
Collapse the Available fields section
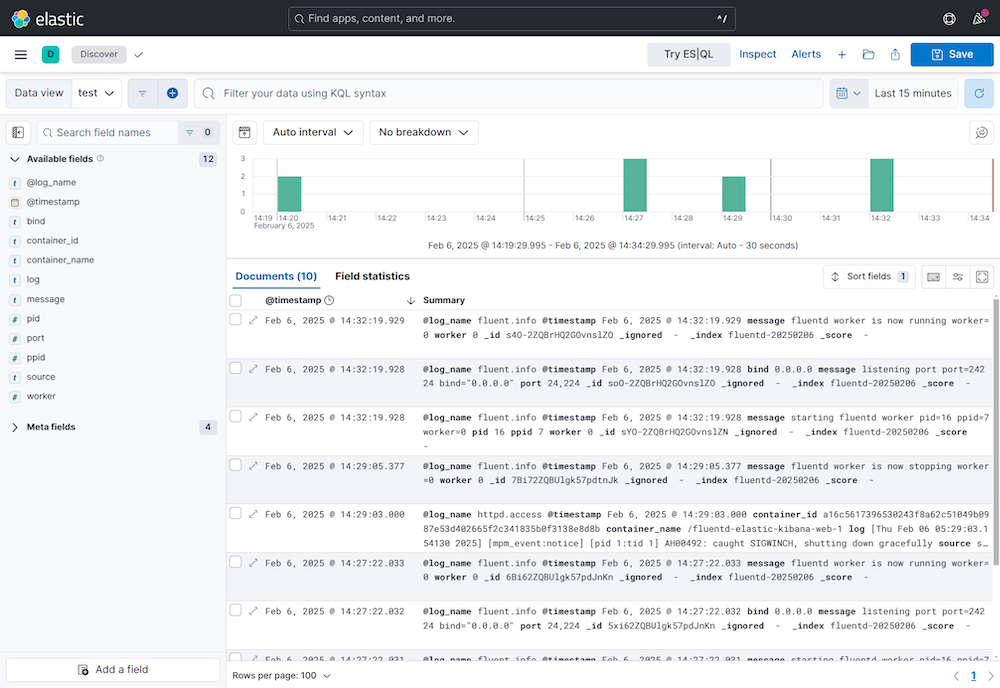coord(15,159)
